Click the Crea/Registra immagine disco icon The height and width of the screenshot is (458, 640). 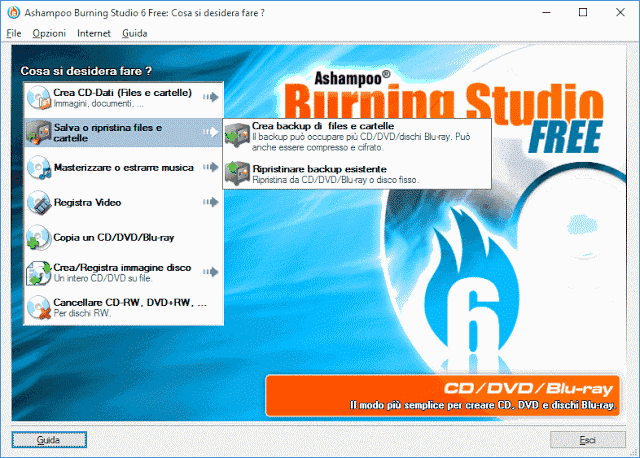tap(39, 273)
